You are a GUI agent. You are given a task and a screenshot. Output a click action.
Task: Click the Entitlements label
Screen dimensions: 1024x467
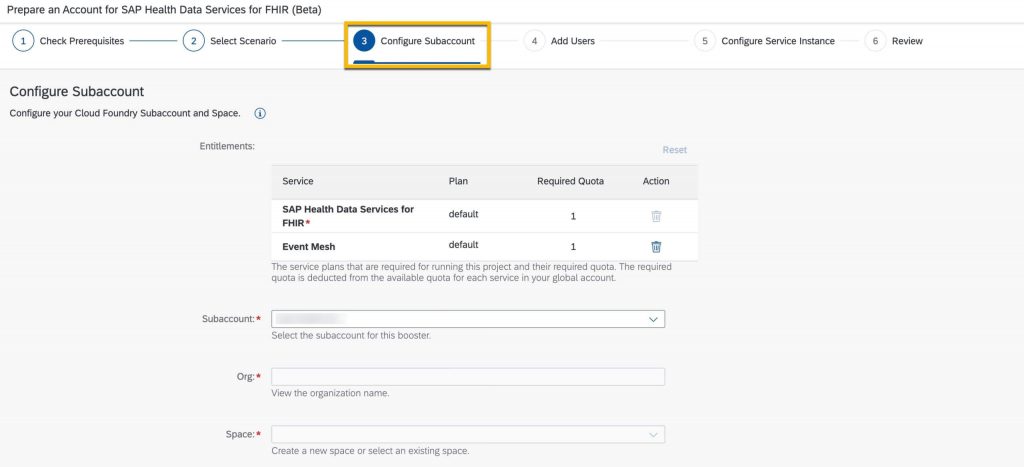[227, 146]
